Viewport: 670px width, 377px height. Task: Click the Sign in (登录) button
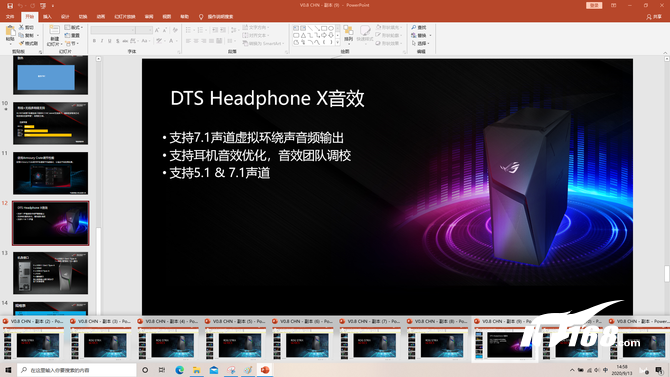[x=594, y=6]
